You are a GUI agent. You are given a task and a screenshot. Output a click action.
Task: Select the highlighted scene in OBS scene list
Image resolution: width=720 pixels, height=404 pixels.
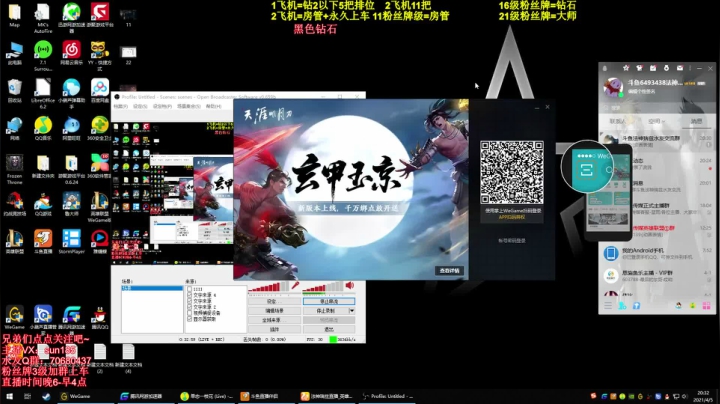(152, 288)
